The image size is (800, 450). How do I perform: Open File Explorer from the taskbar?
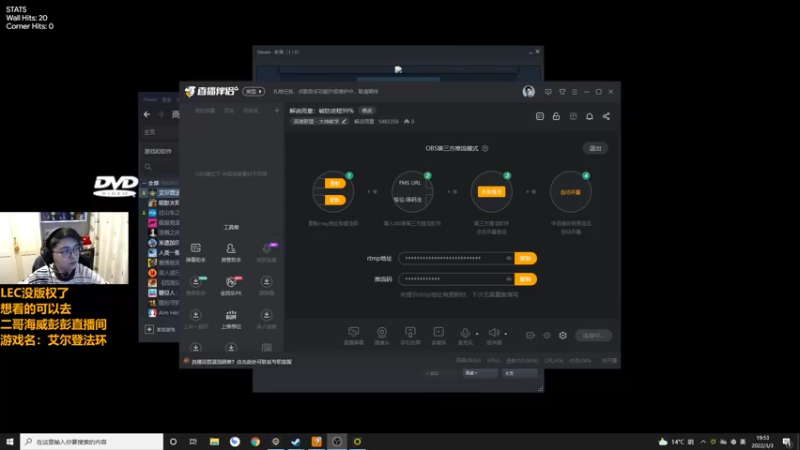(x=214, y=441)
